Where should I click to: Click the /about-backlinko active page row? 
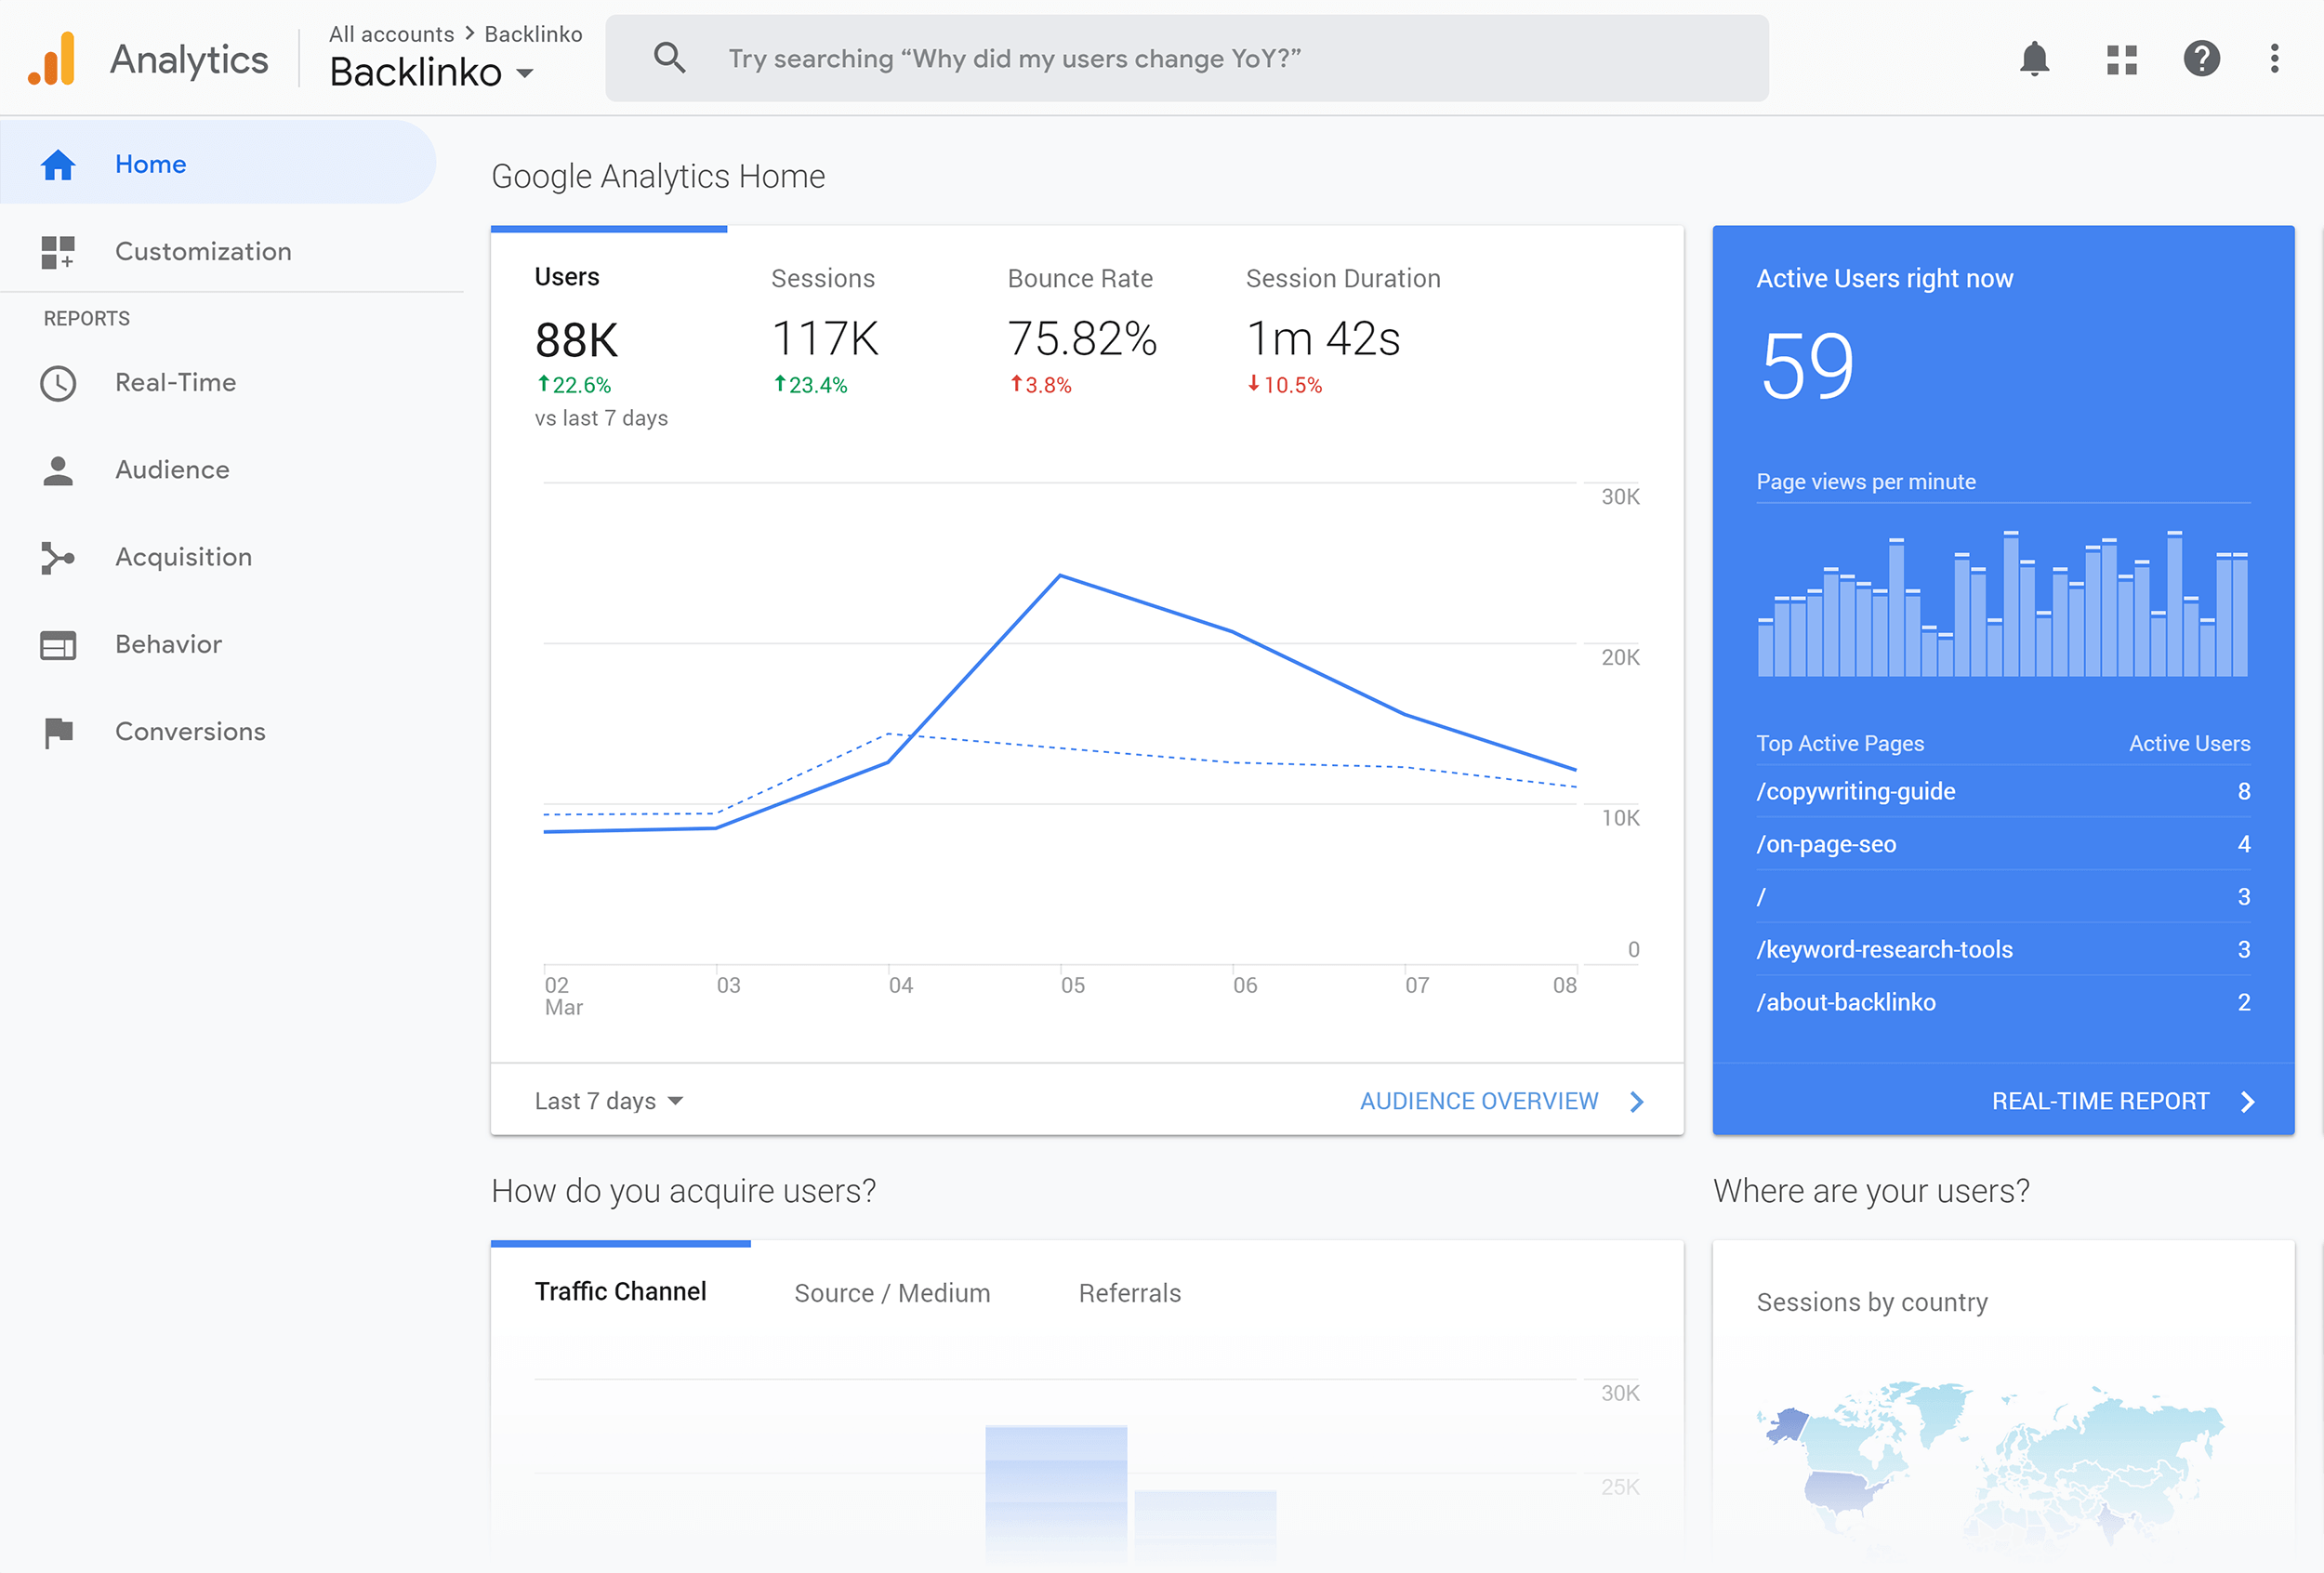tap(2003, 1002)
